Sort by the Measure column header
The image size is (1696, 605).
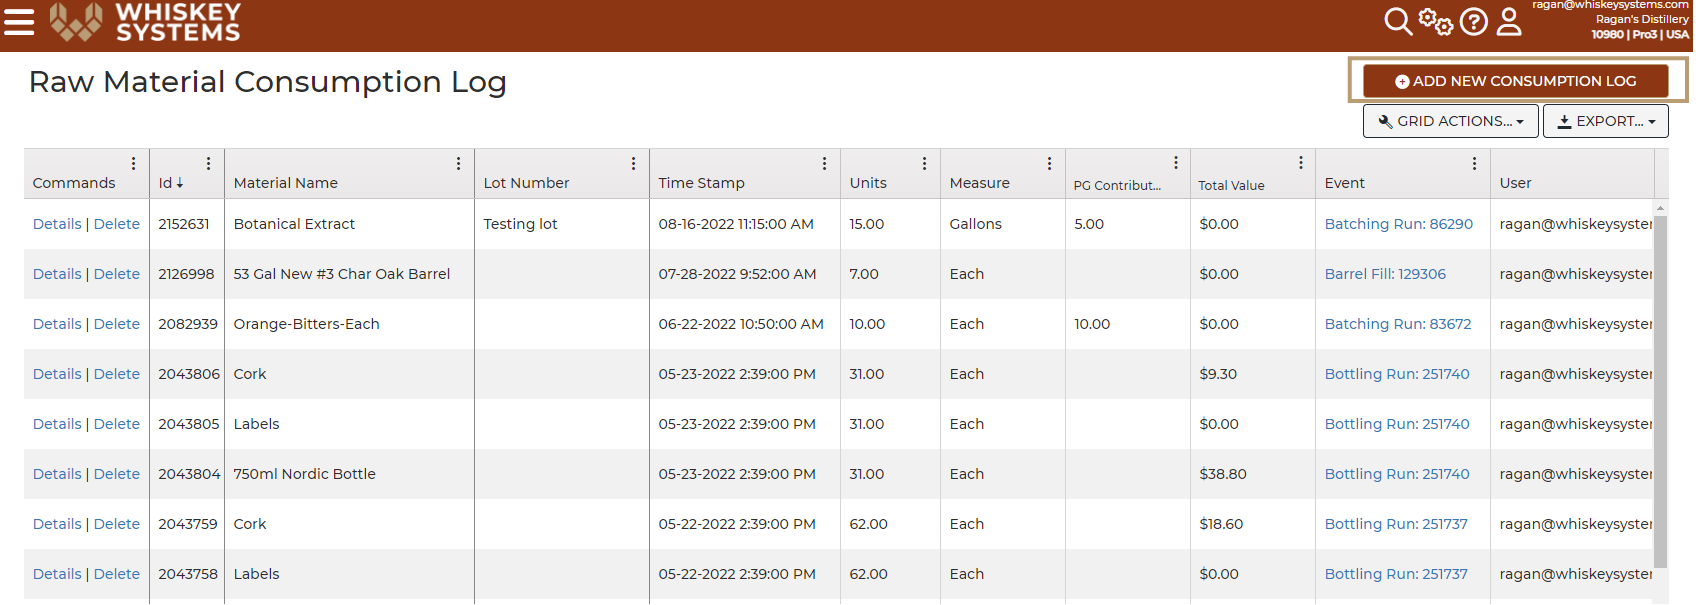pyautogui.click(x=979, y=183)
